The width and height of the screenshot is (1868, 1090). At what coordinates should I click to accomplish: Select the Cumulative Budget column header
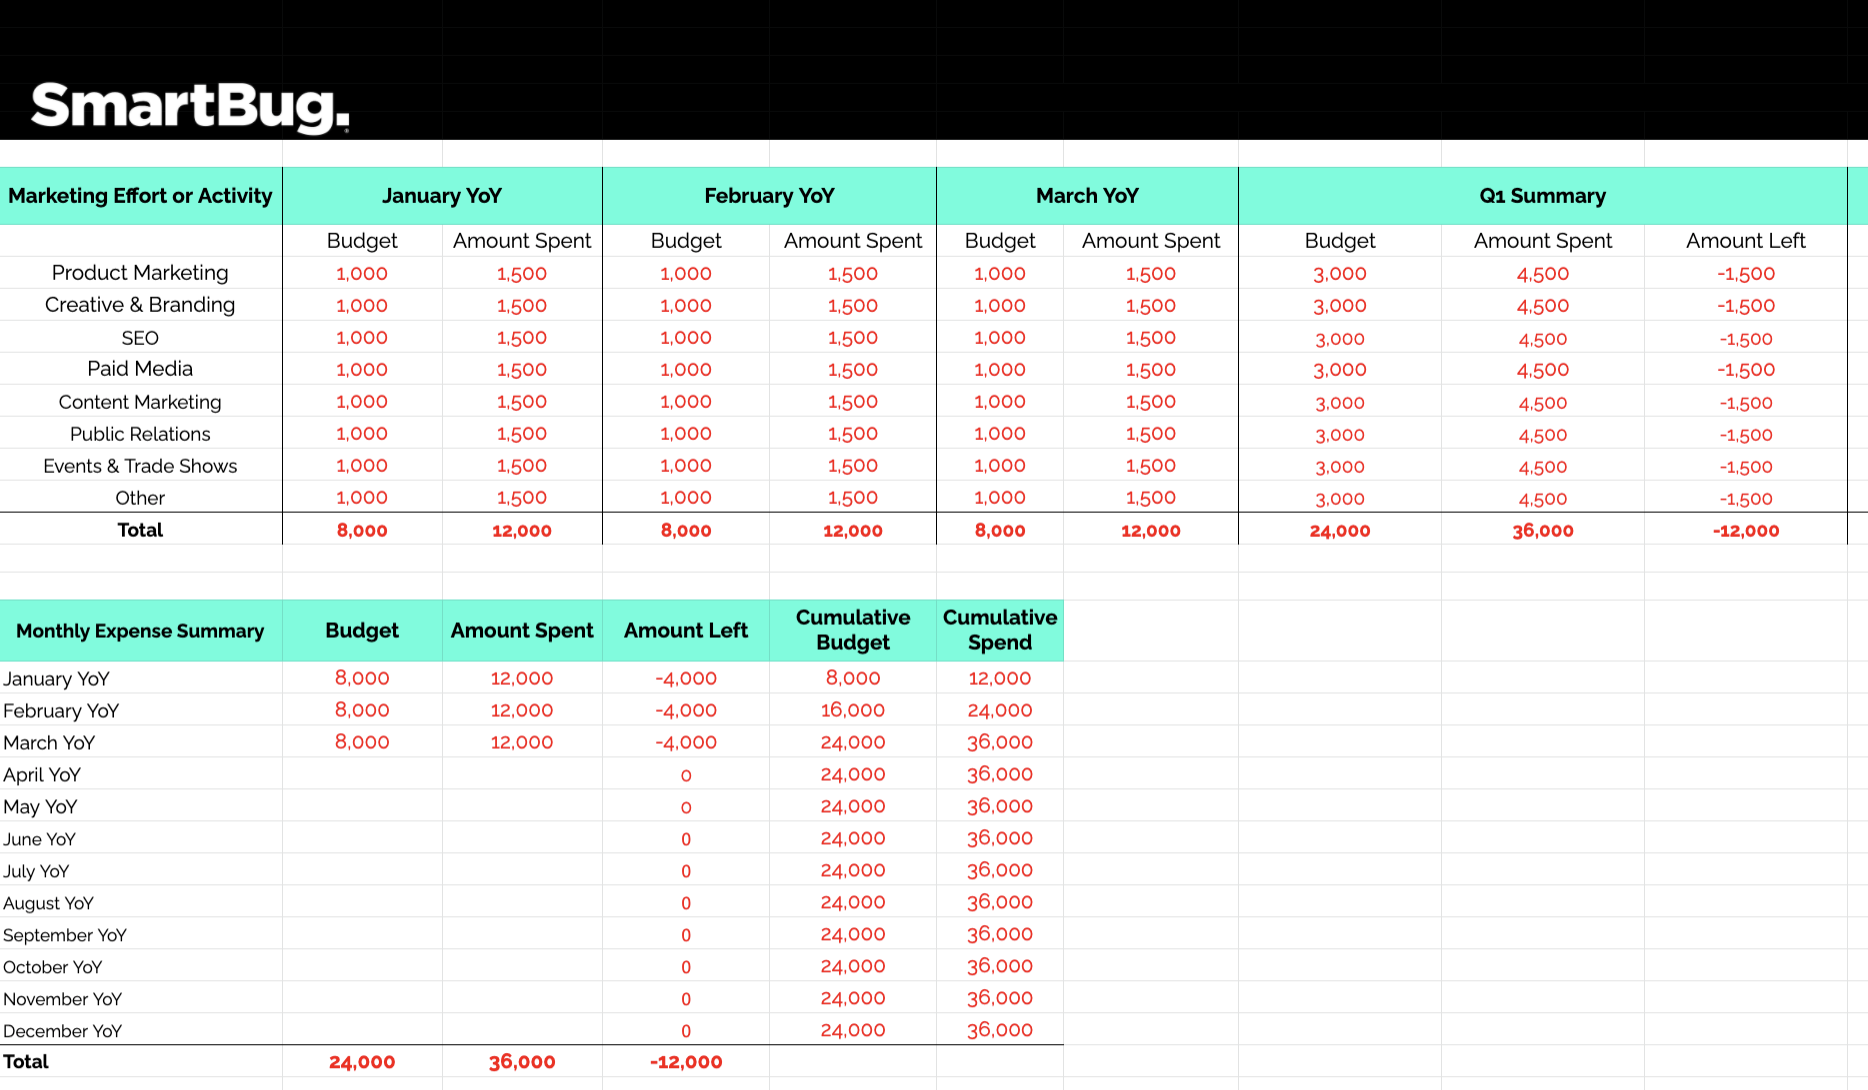[x=852, y=630]
